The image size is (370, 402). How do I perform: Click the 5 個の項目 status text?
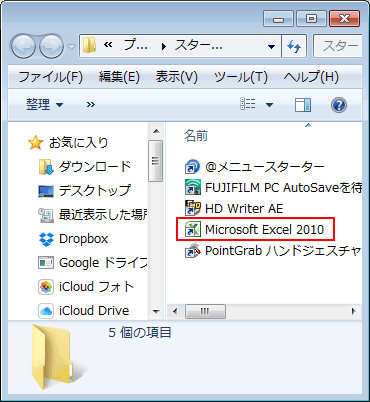coord(140,333)
